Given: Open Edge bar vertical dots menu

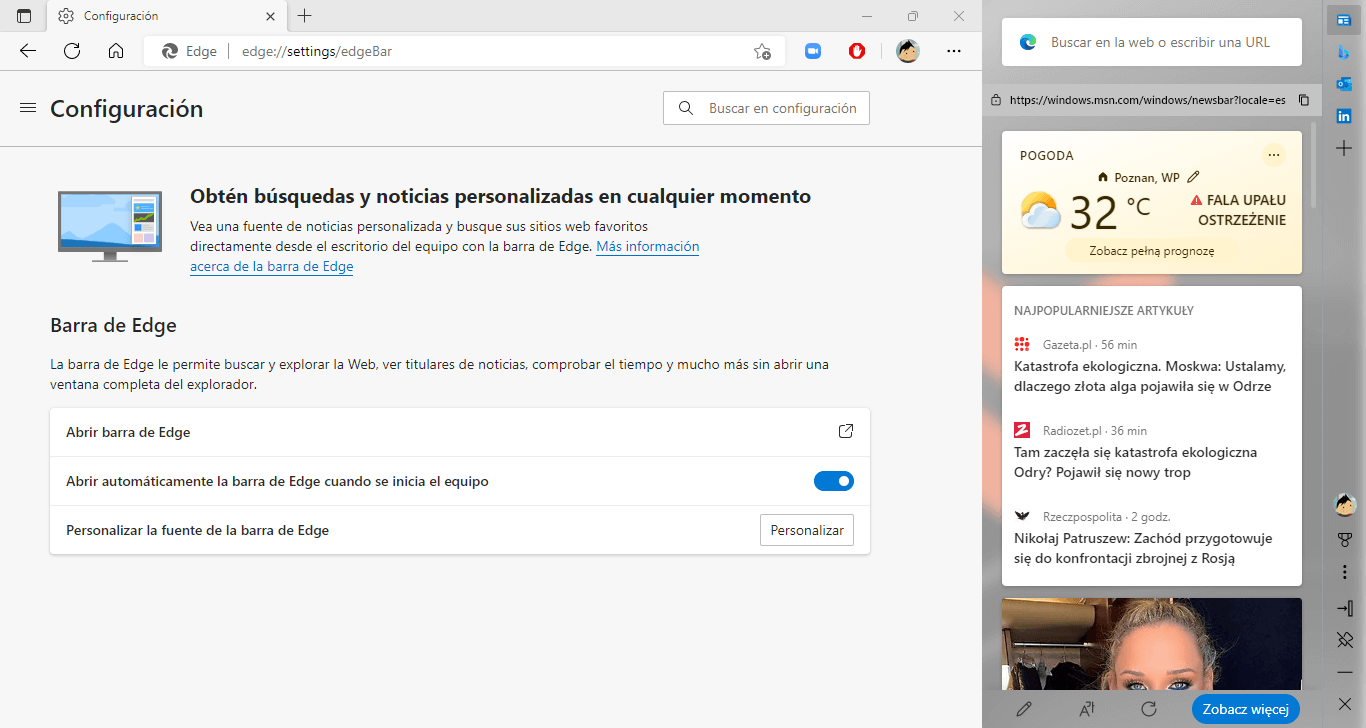Looking at the screenshot, I should tap(1345, 573).
